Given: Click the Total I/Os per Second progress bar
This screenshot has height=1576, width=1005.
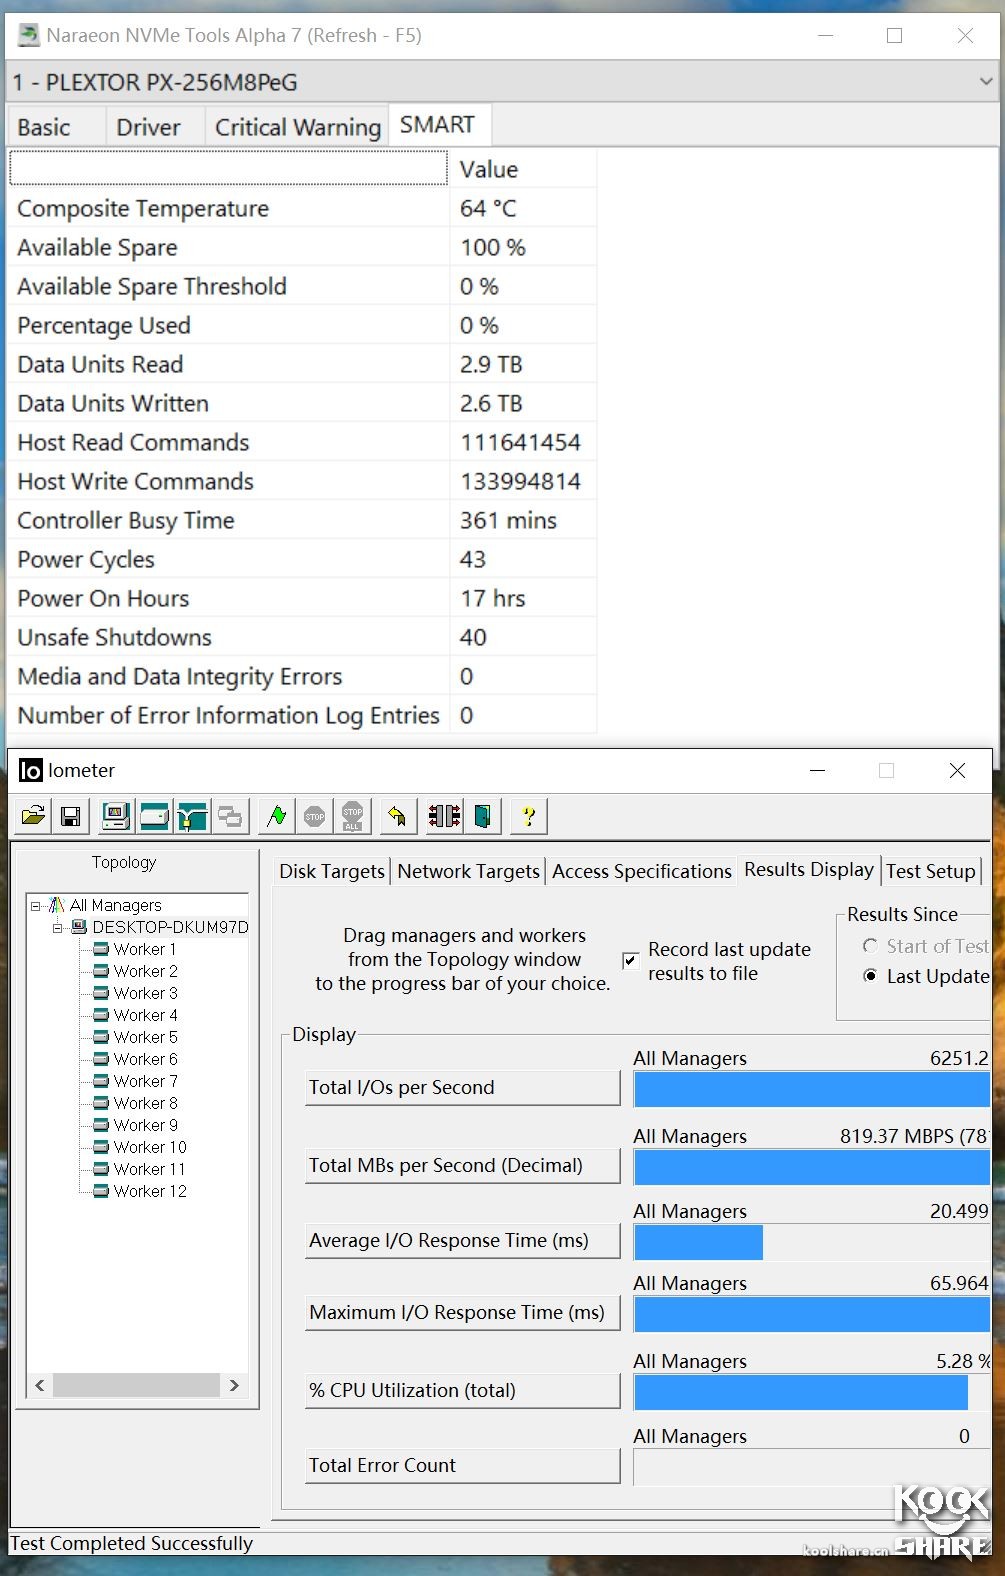Looking at the screenshot, I should pos(812,1089).
